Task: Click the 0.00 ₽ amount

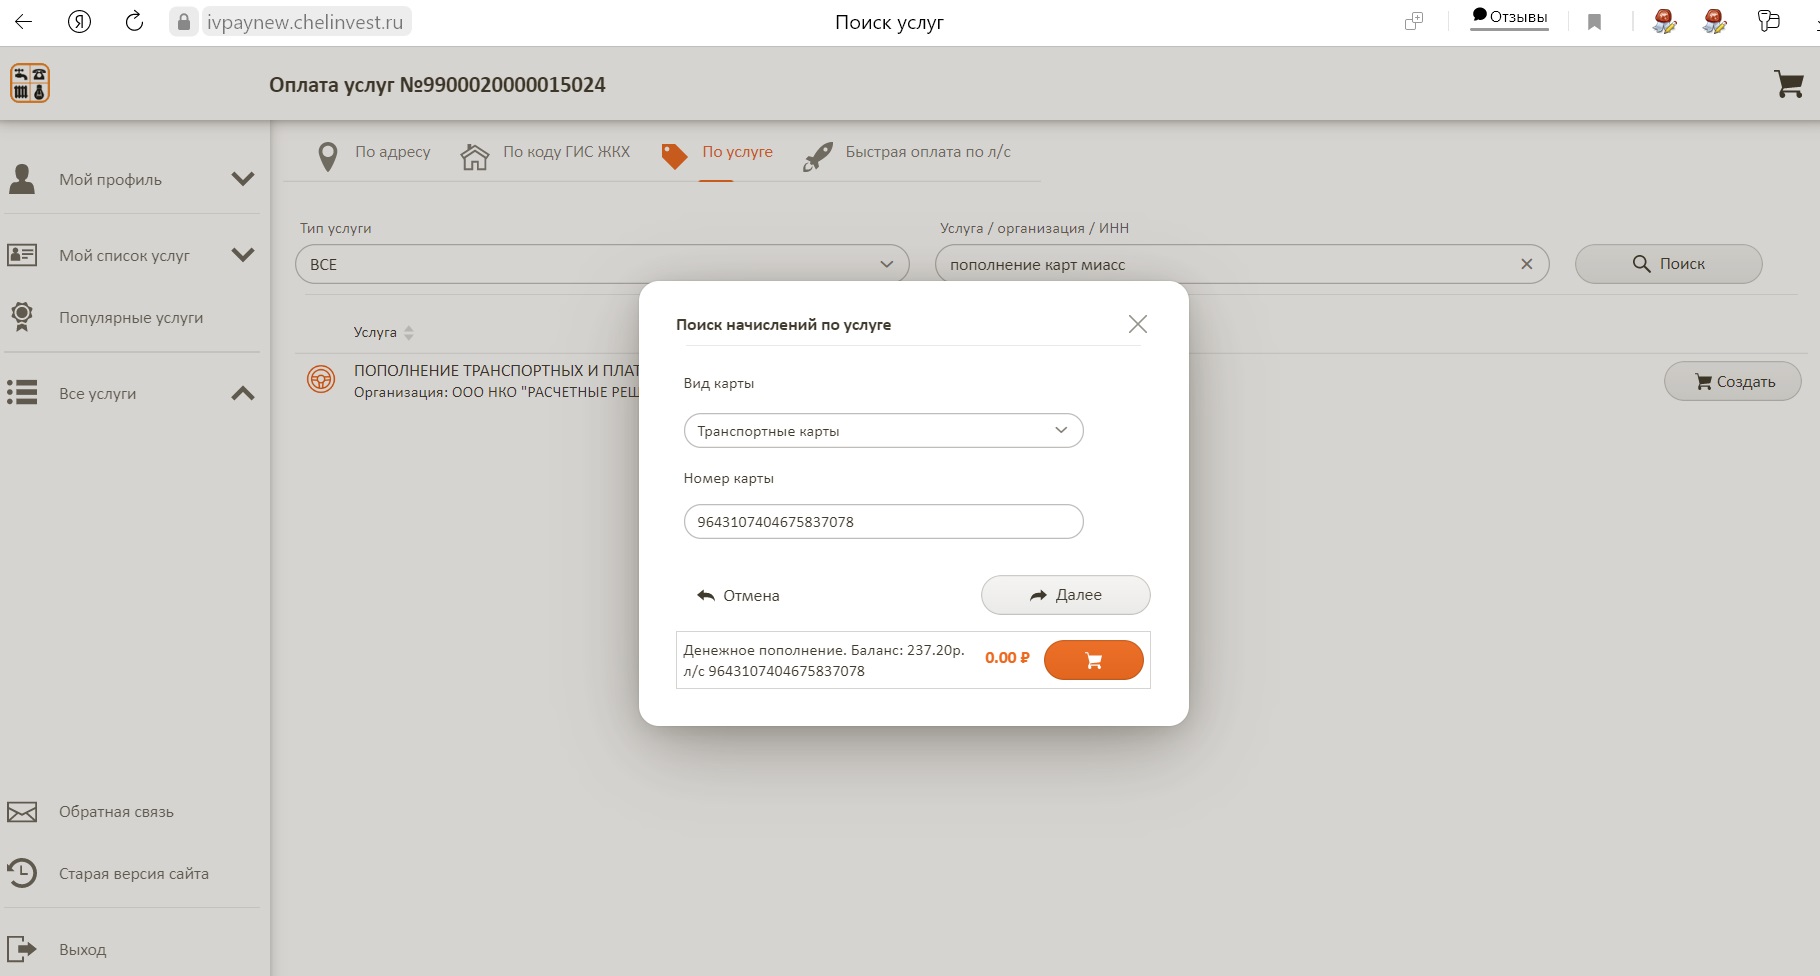Action: 1007,658
